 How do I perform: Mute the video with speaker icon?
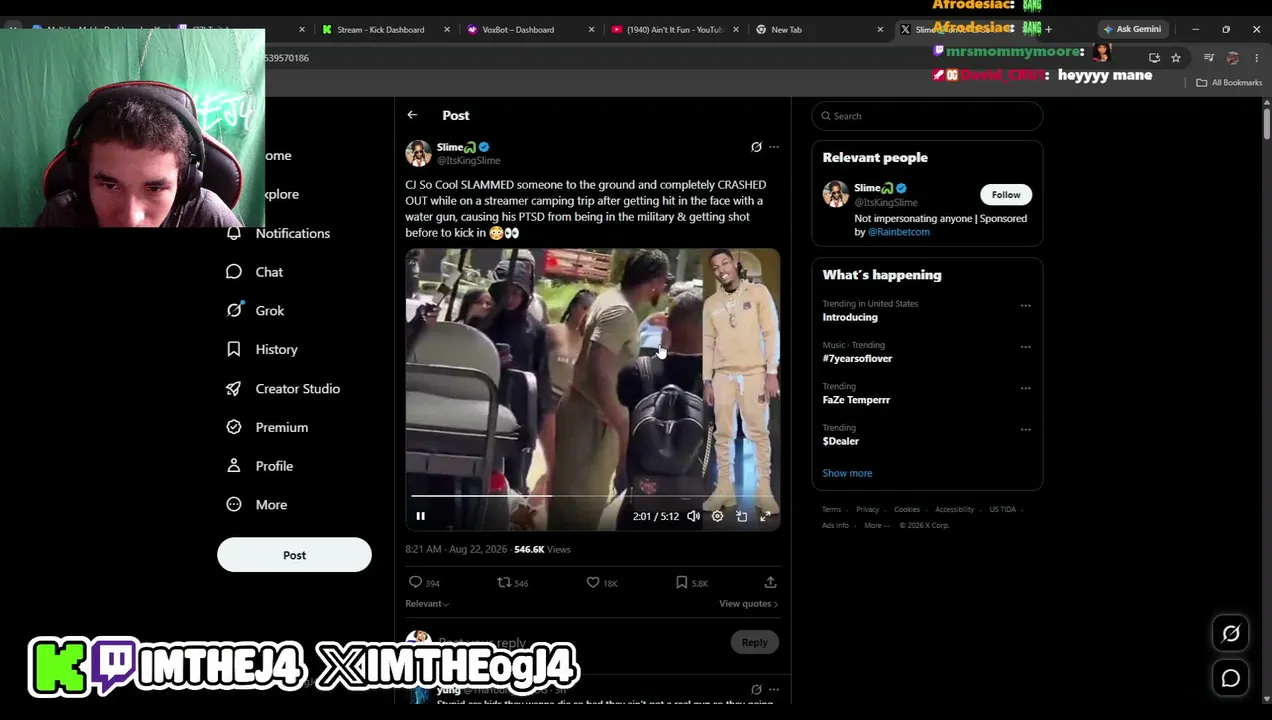693,516
